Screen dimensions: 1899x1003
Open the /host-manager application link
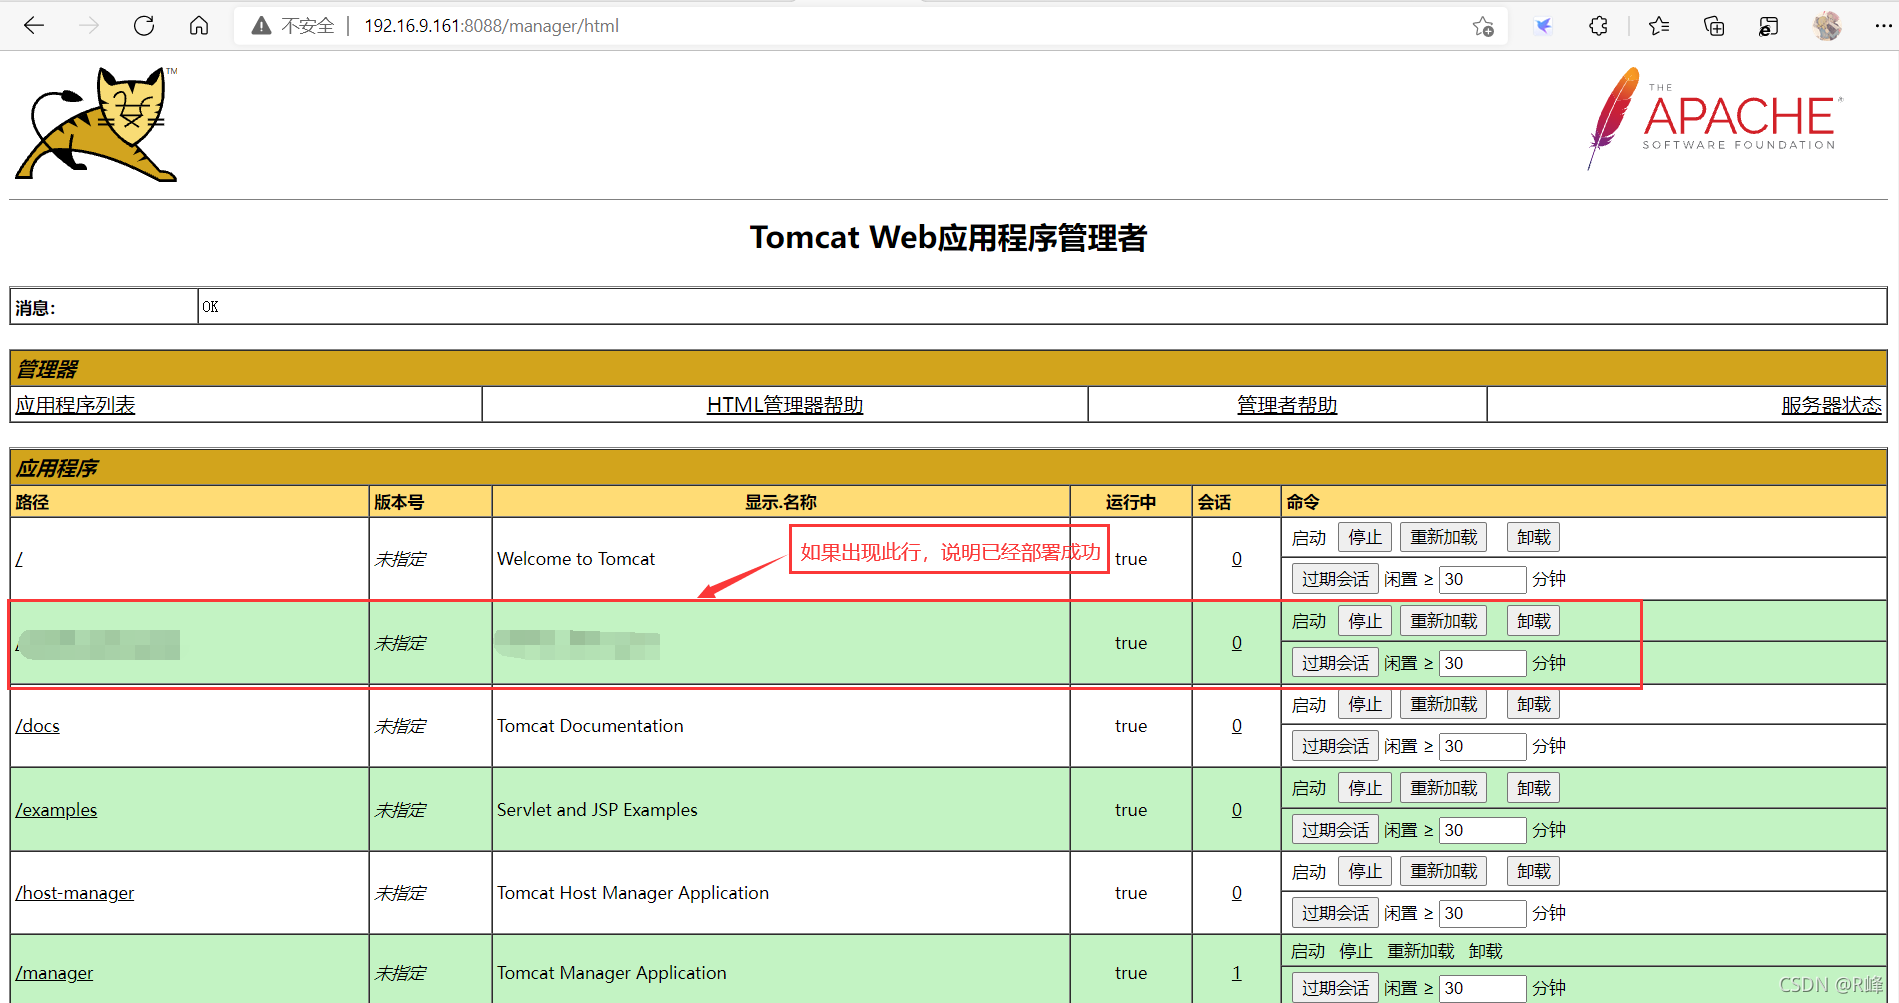pos(75,892)
